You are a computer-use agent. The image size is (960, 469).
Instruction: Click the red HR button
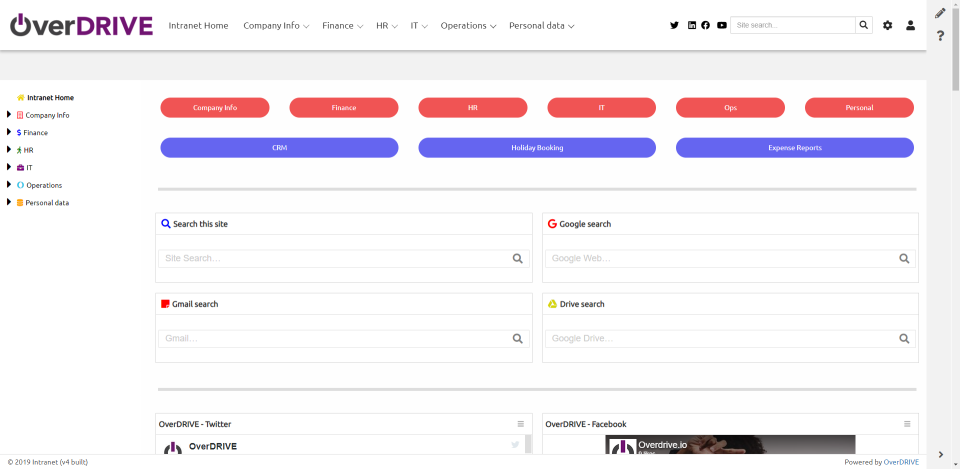point(473,108)
